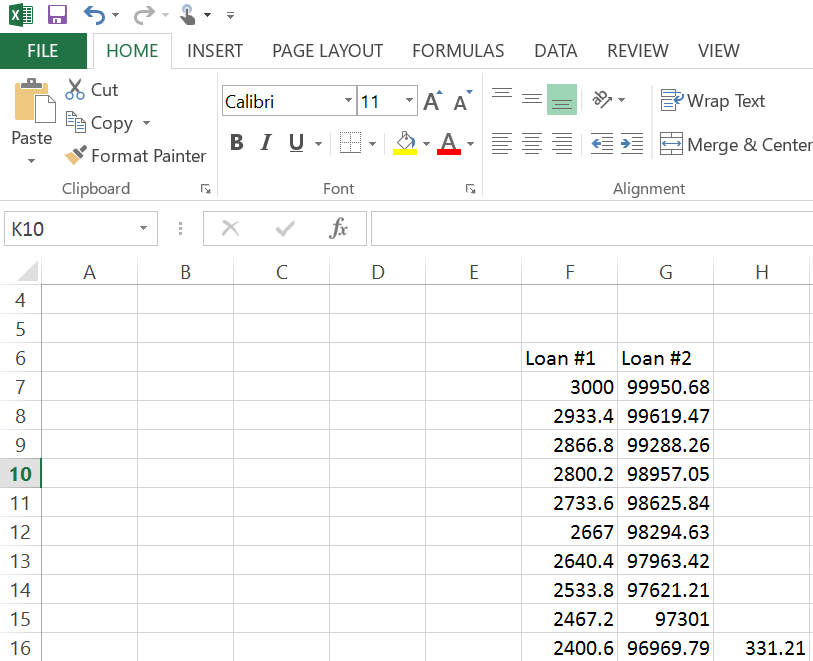Select the Format Painter brush
Image resolution: width=813 pixels, height=661 pixels.
pyautogui.click(x=76, y=156)
